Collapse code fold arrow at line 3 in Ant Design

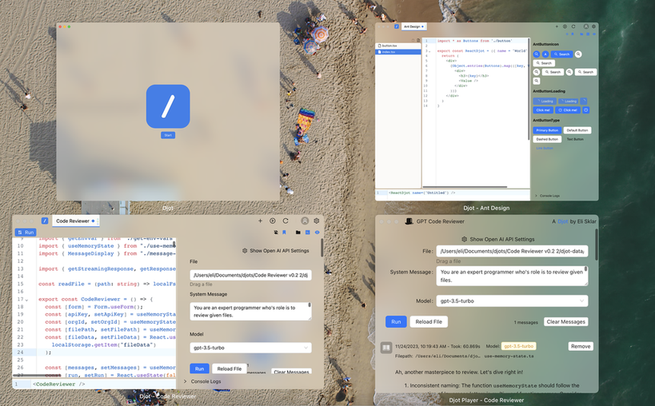429,51
